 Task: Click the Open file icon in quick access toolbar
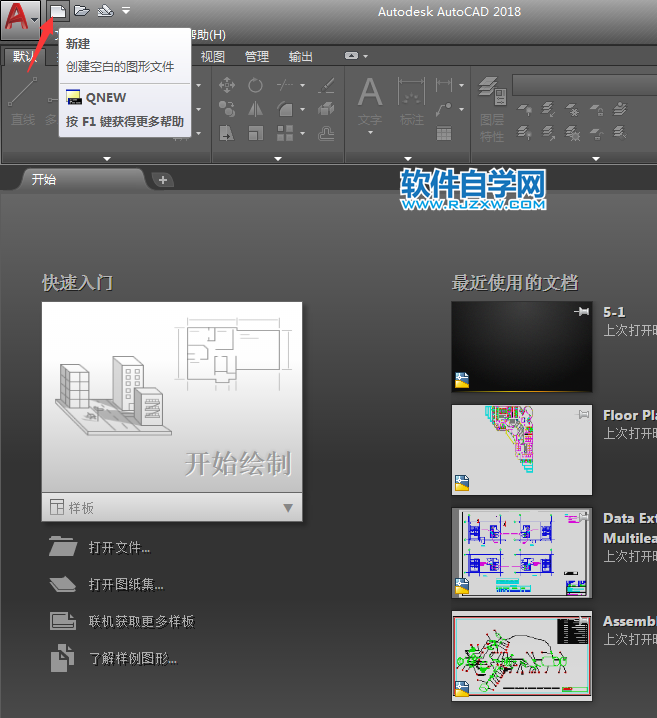pos(82,11)
